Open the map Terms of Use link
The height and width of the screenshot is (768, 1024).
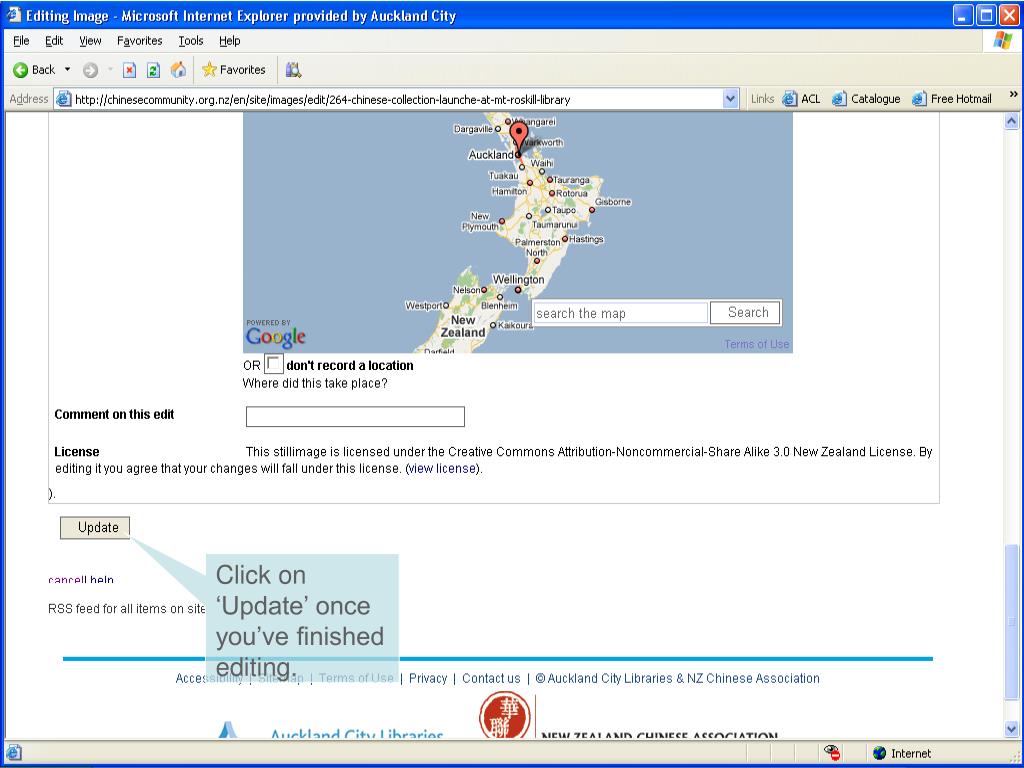(x=756, y=344)
